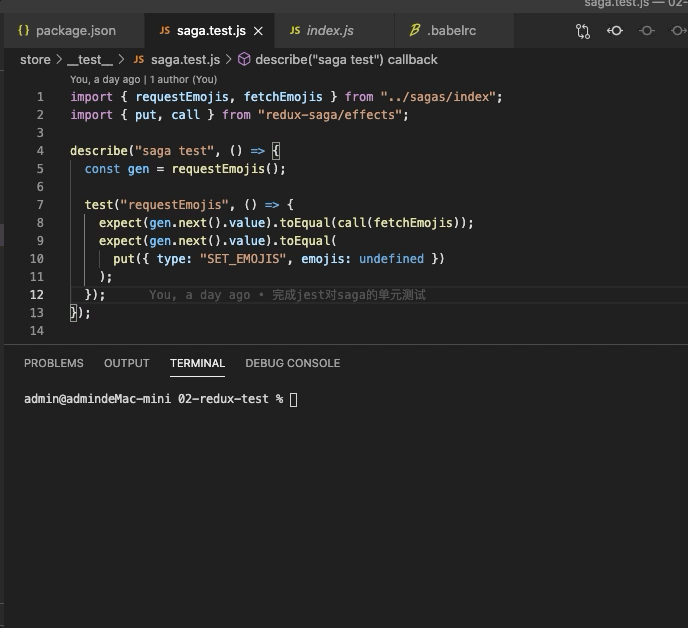Click line number 1 in gutter
The image size is (688, 628).
[x=40, y=97]
